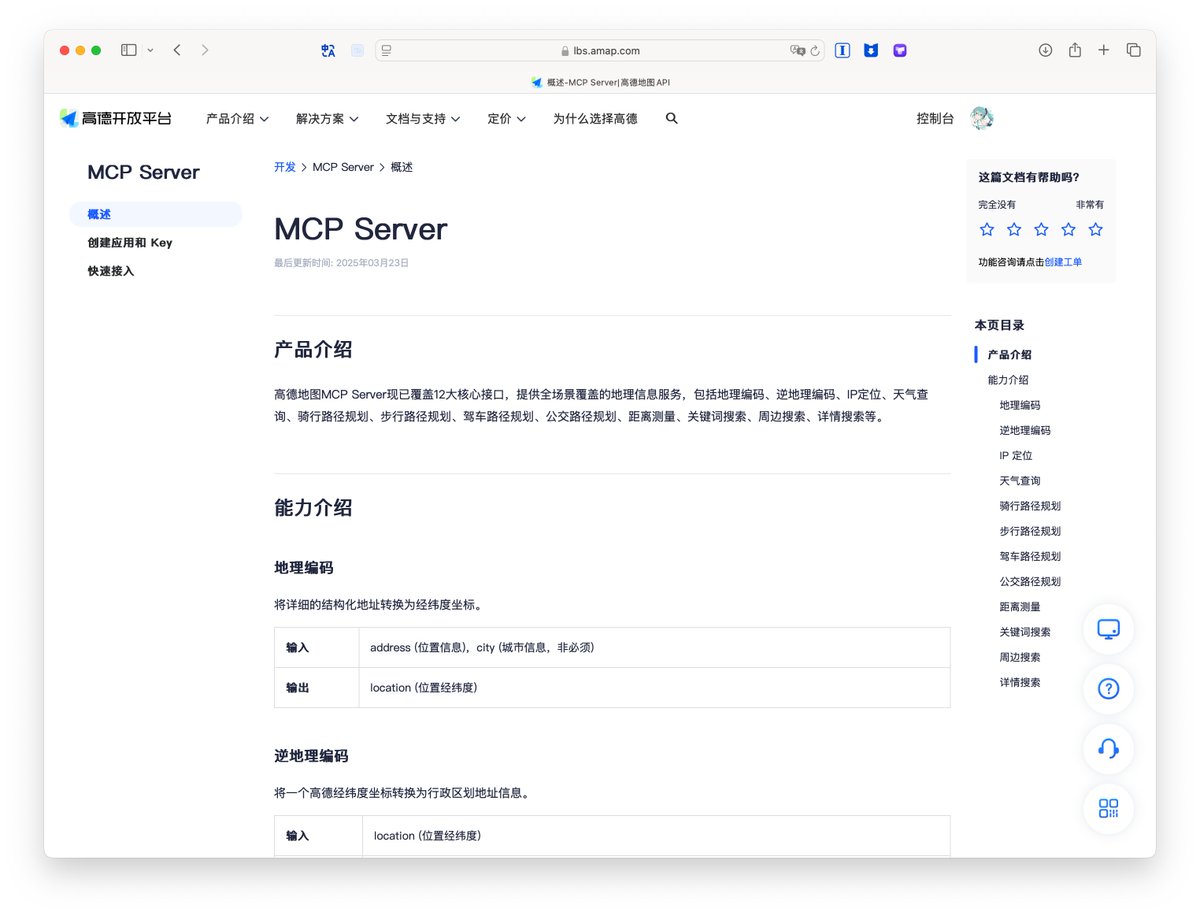Open the boxed I extension icon

point(842,50)
